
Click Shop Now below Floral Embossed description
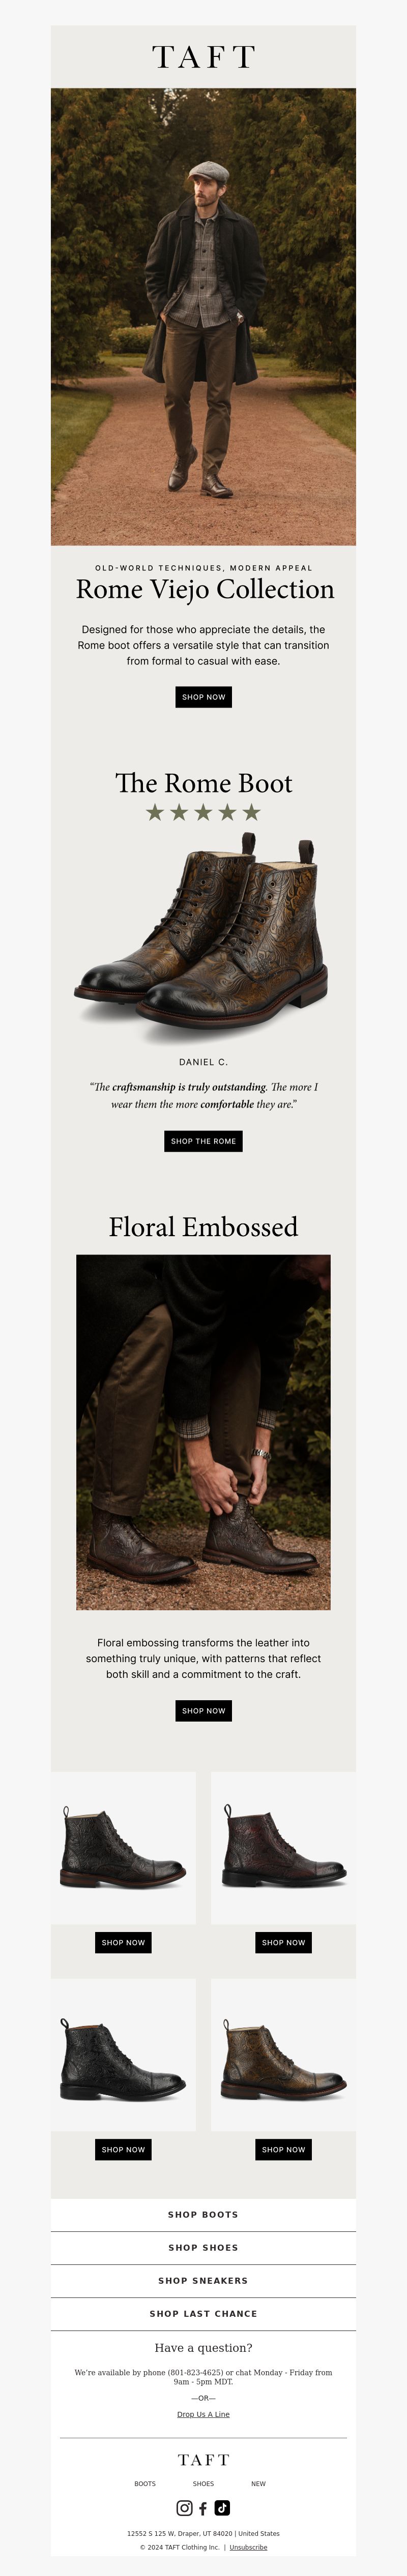coord(203,1711)
